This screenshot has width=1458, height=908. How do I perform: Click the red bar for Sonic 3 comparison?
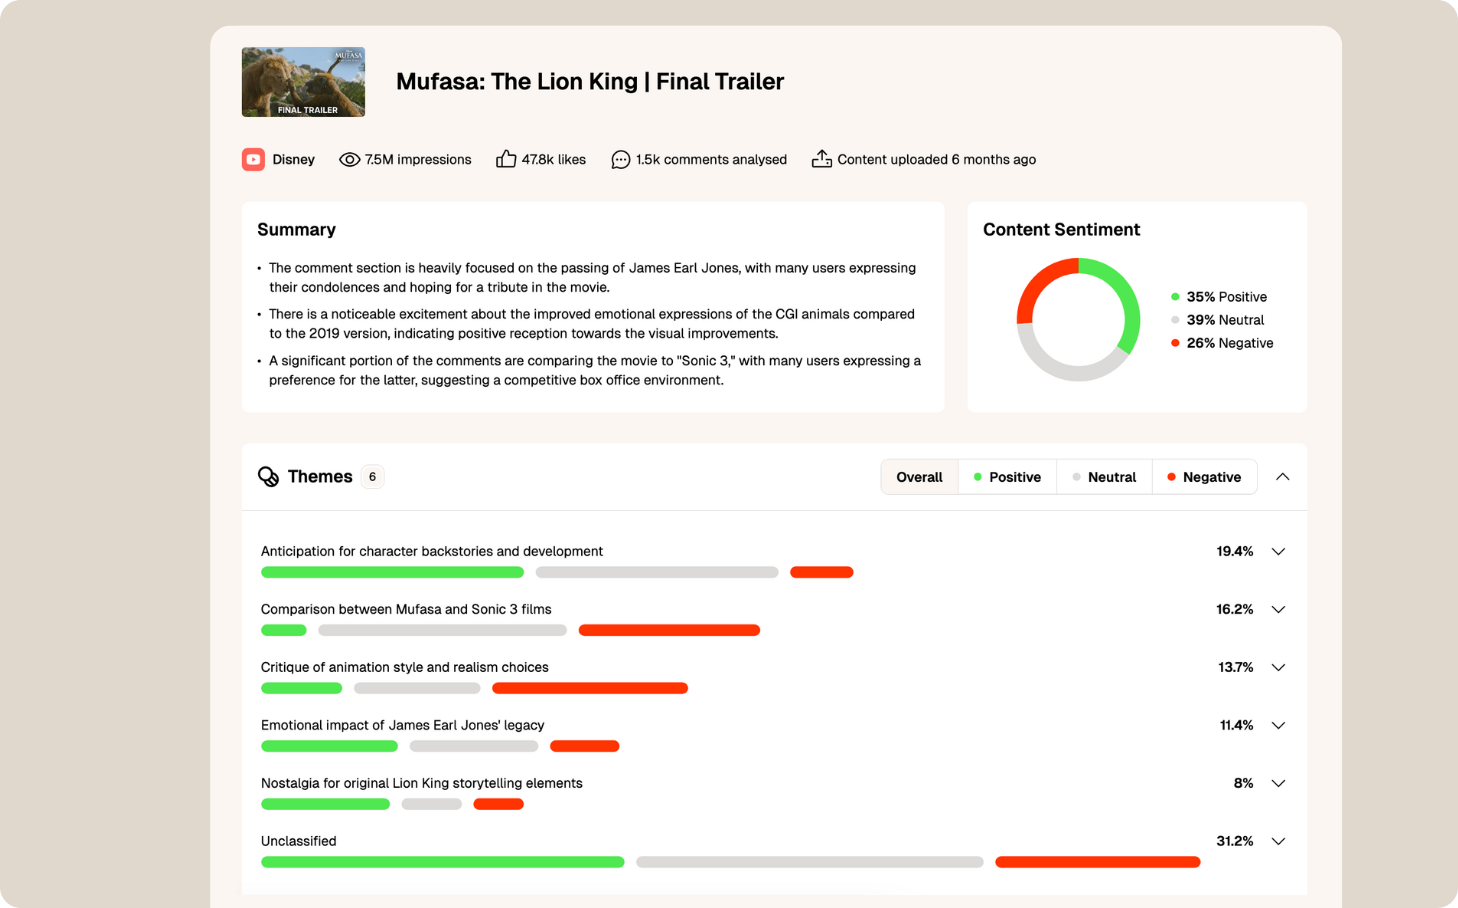[x=669, y=631]
